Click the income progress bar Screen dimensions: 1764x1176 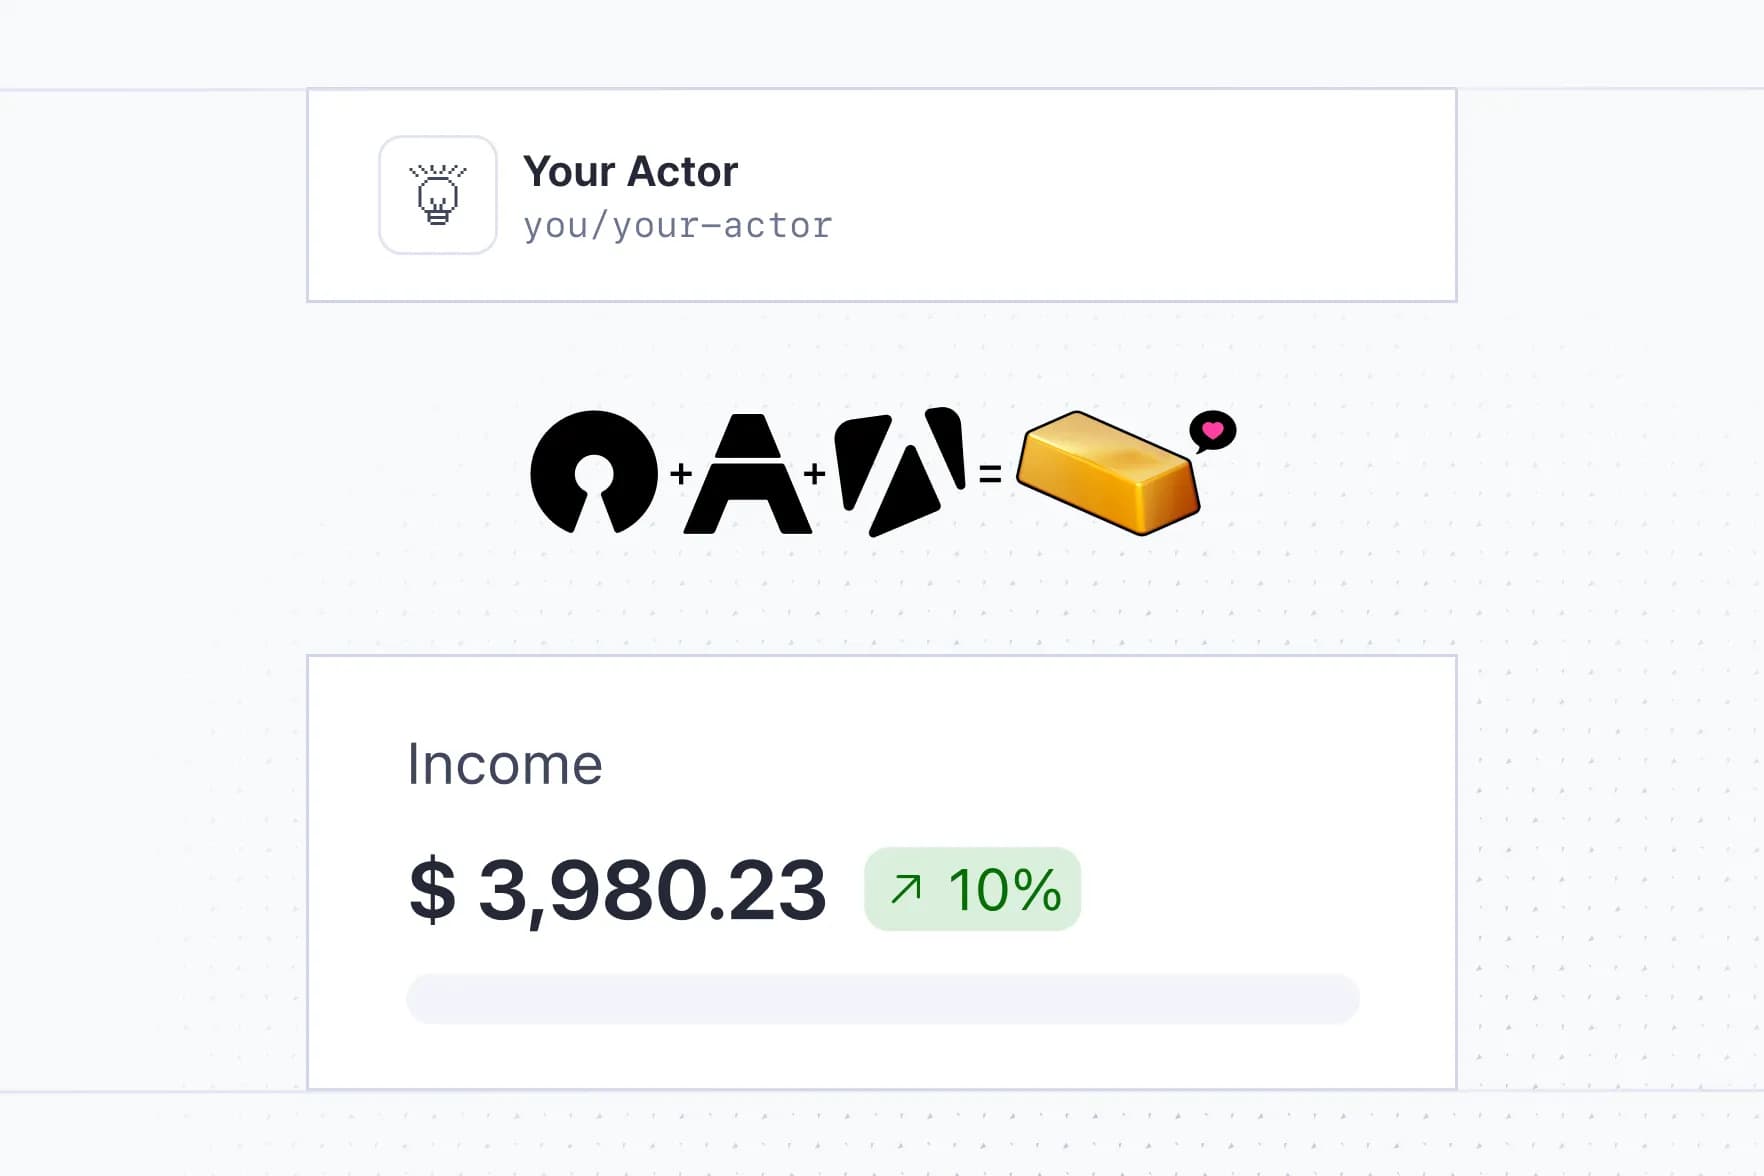coord(882,999)
